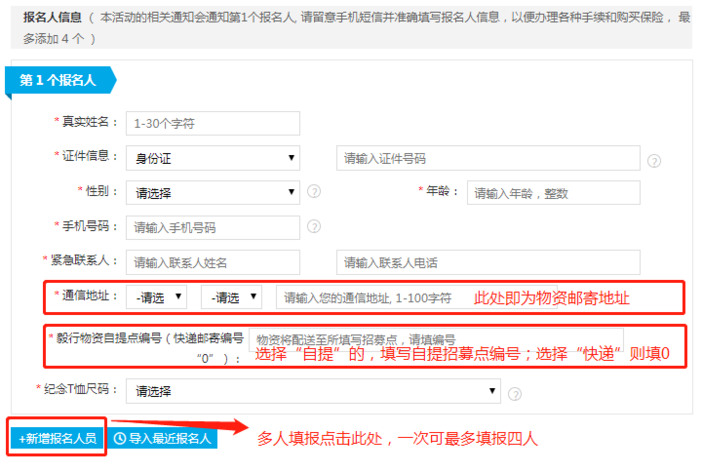Click the 请输入手机号码 input field
This screenshot has height=473, width=702.
212,227
